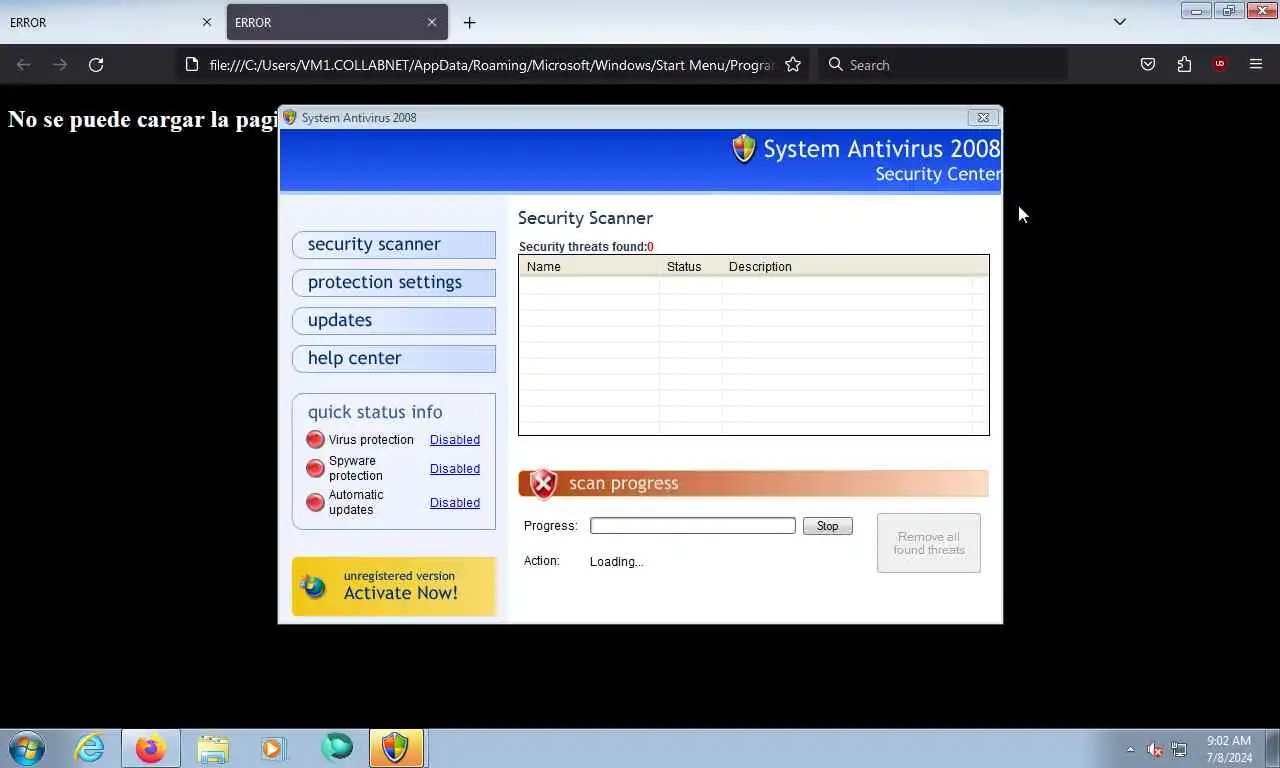Click the globe icon in Activate banner
The height and width of the screenshot is (768, 1280).
(314, 587)
